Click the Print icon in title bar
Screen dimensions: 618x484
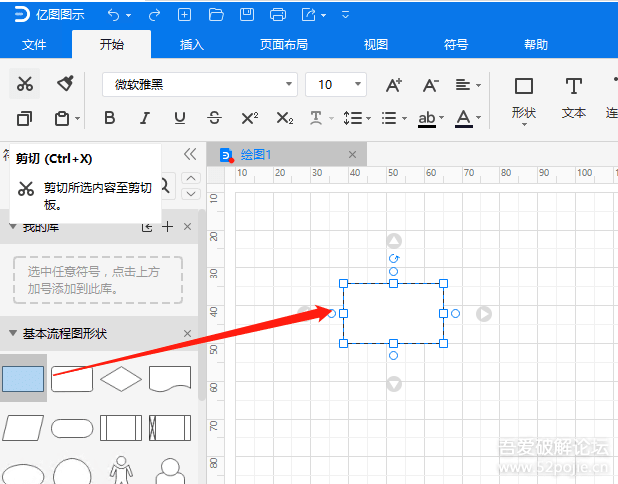coord(279,15)
